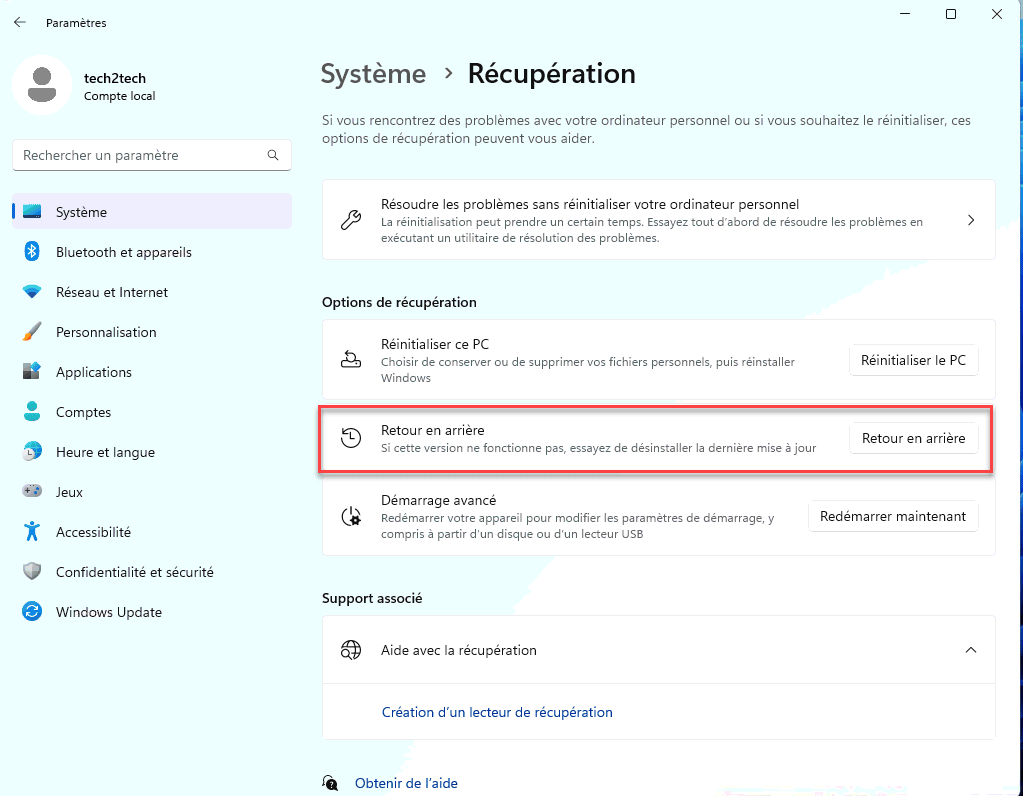This screenshot has height=796, width=1023.
Task: Open Résoudre les problèmes chevron arrow
Action: [x=971, y=221]
